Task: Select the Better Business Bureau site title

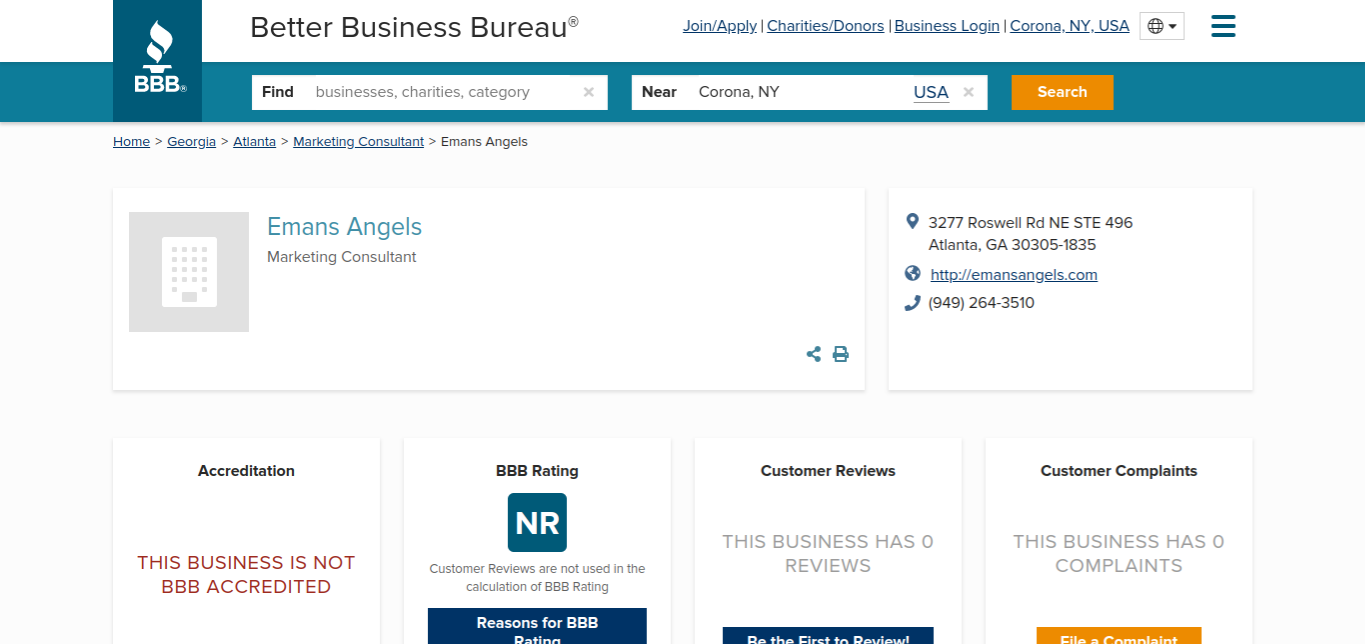Action: click(414, 28)
